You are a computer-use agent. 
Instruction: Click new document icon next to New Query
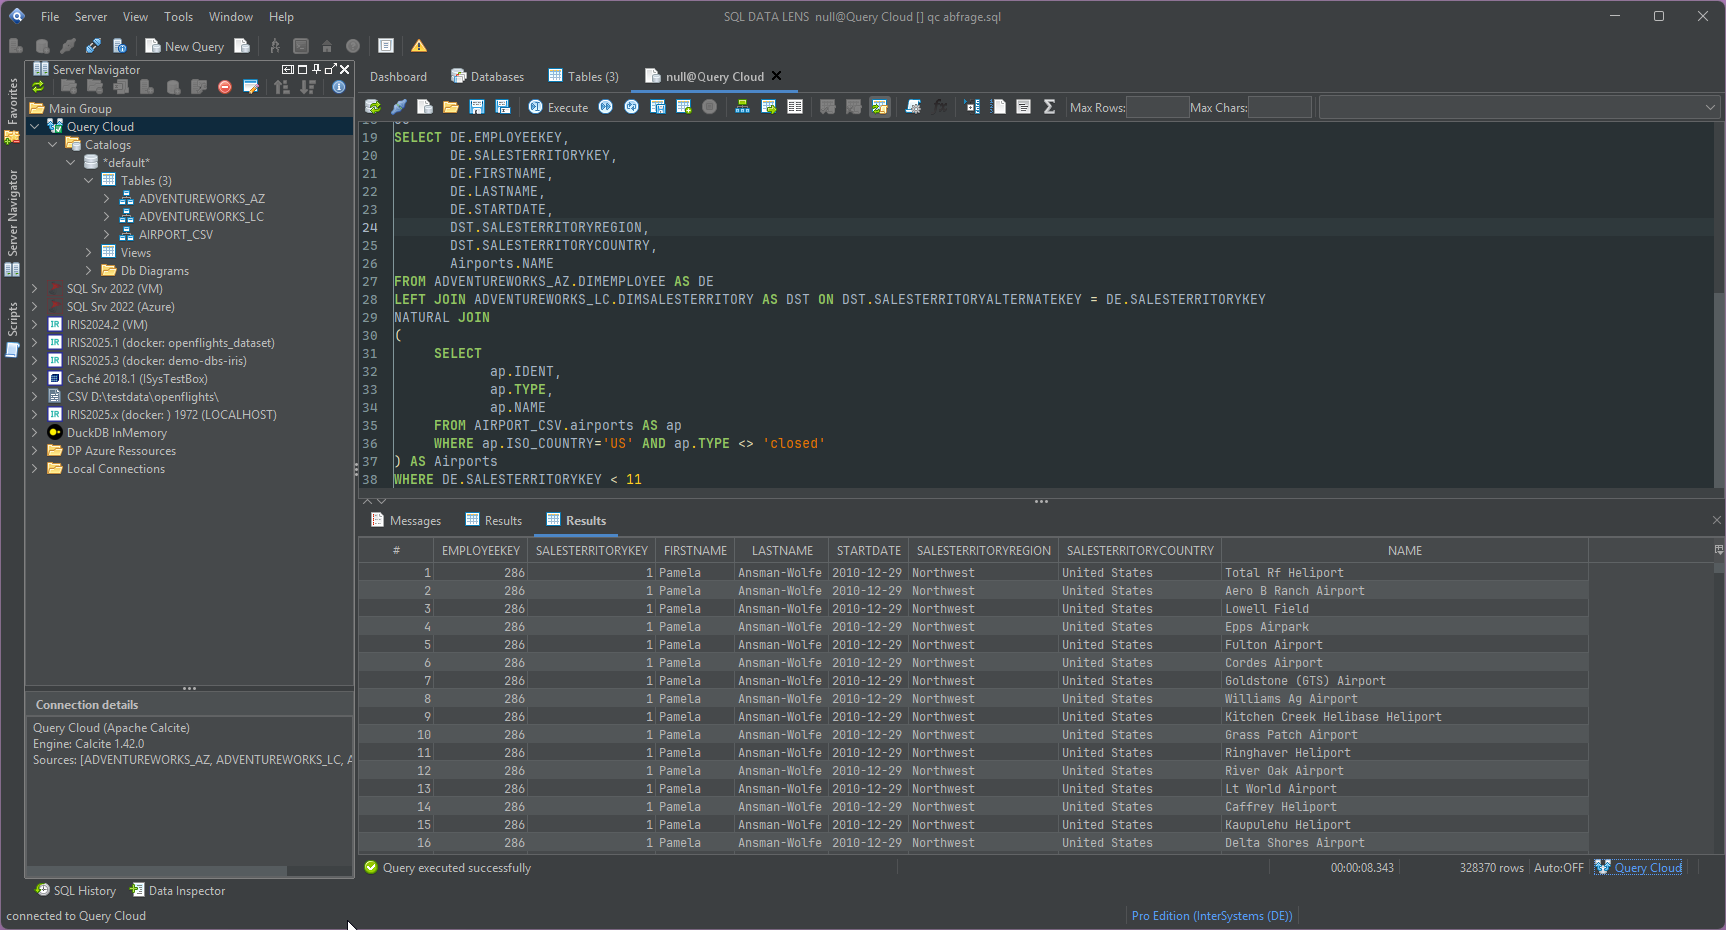(242, 46)
